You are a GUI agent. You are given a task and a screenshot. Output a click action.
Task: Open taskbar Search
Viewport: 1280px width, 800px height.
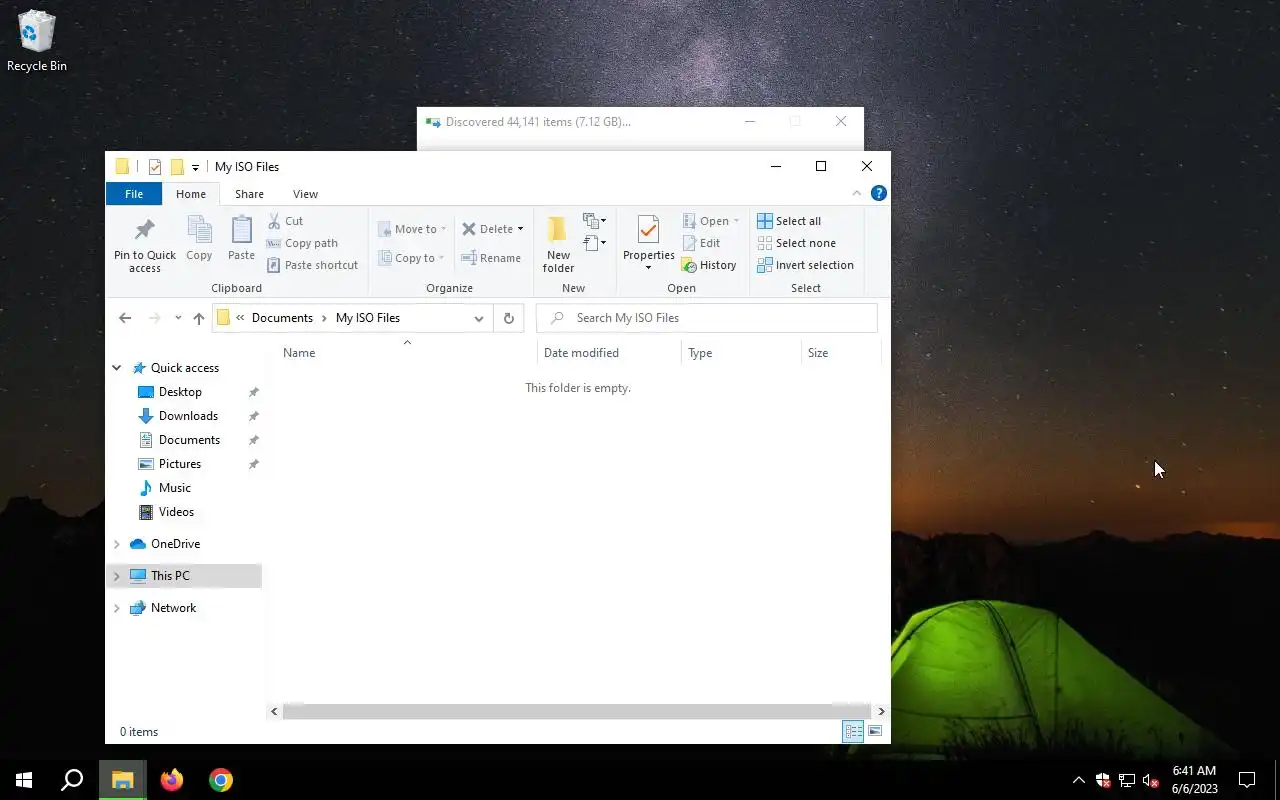coord(72,780)
